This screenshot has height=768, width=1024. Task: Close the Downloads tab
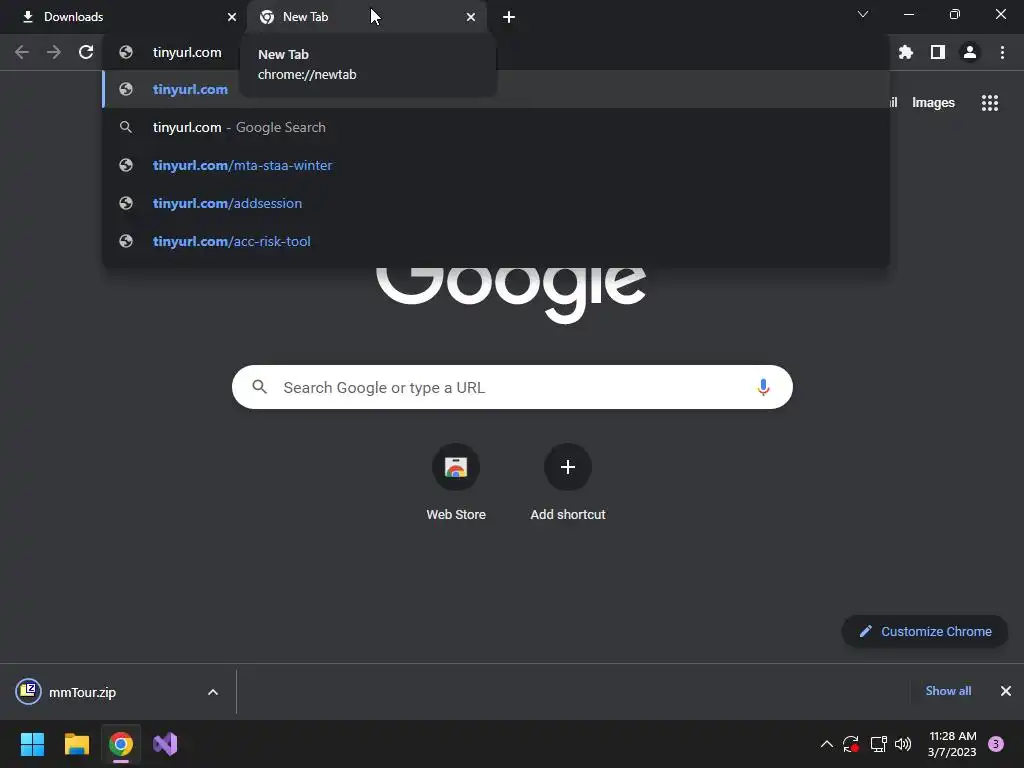point(232,17)
